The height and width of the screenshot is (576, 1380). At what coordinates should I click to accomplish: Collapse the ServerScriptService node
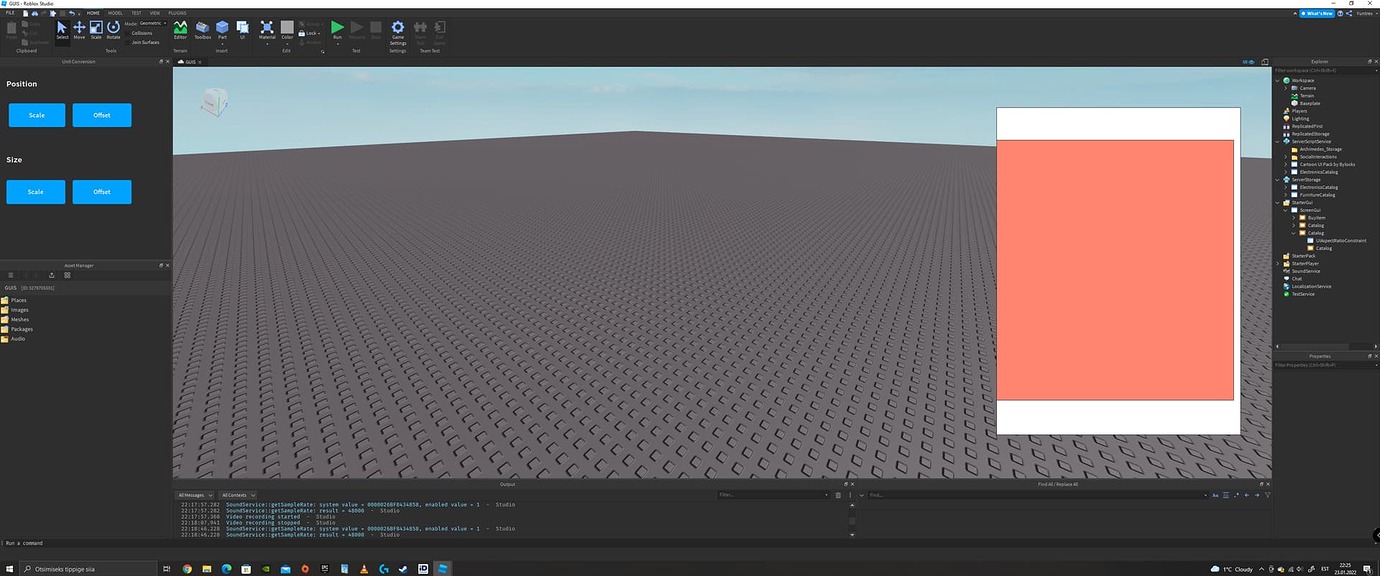(1278, 141)
